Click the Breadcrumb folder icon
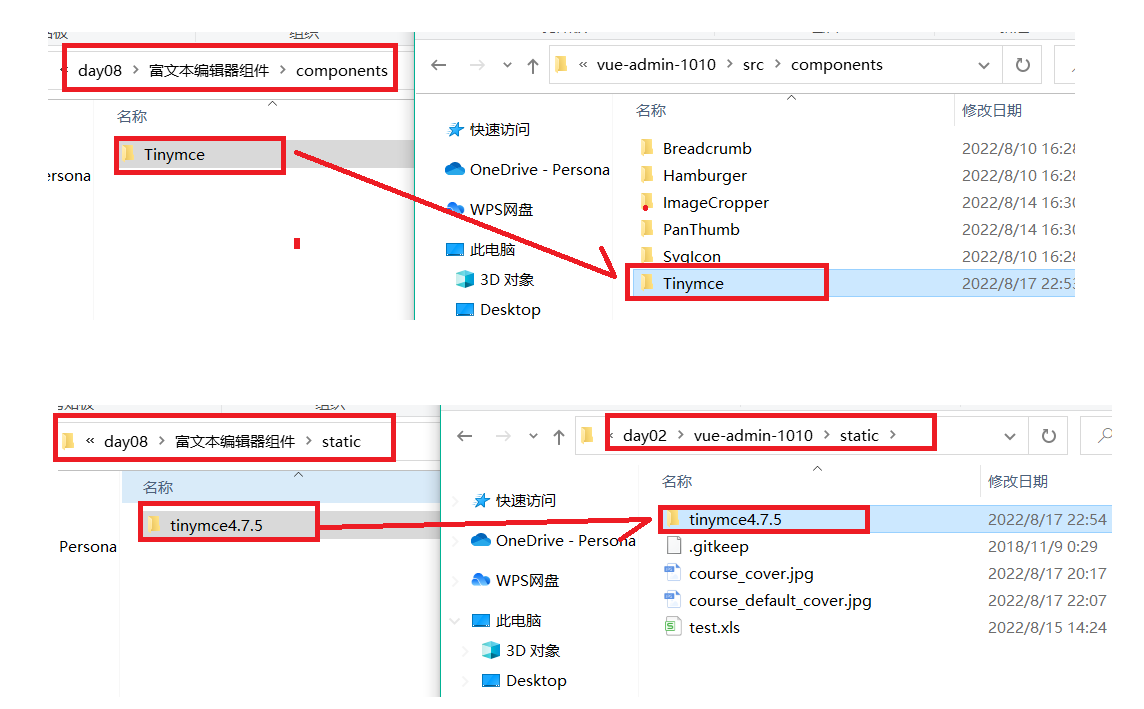This screenshot has height=709, width=1144. pyautogui.click(x=646, y=147)
